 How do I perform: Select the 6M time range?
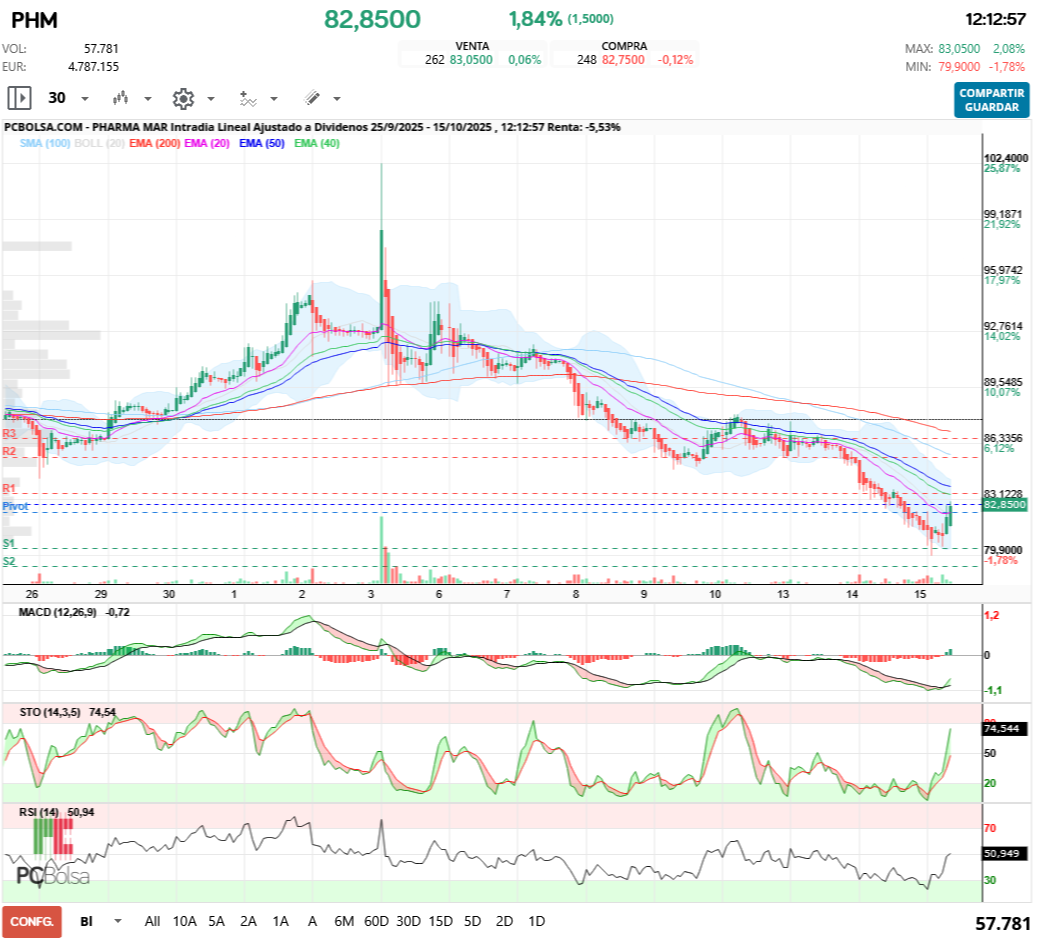pyautogui.click(x=344, y=921)
